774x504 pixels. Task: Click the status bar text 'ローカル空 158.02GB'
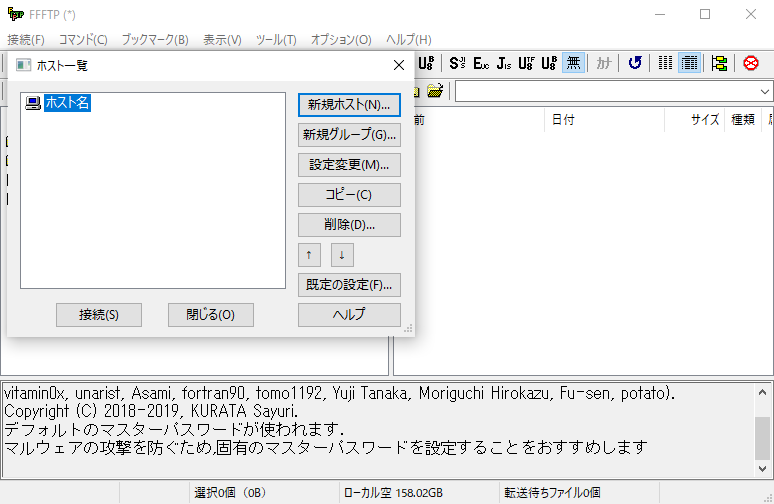(x=393, y=493)
